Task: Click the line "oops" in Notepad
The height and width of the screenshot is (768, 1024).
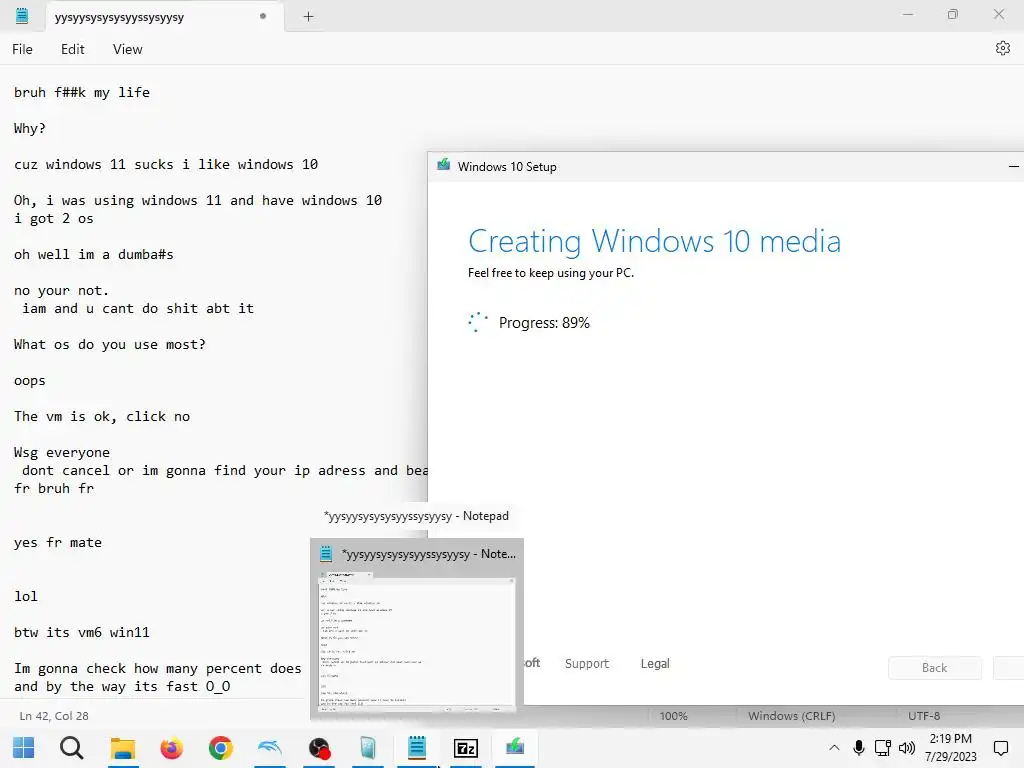Action: pos(29,380)
